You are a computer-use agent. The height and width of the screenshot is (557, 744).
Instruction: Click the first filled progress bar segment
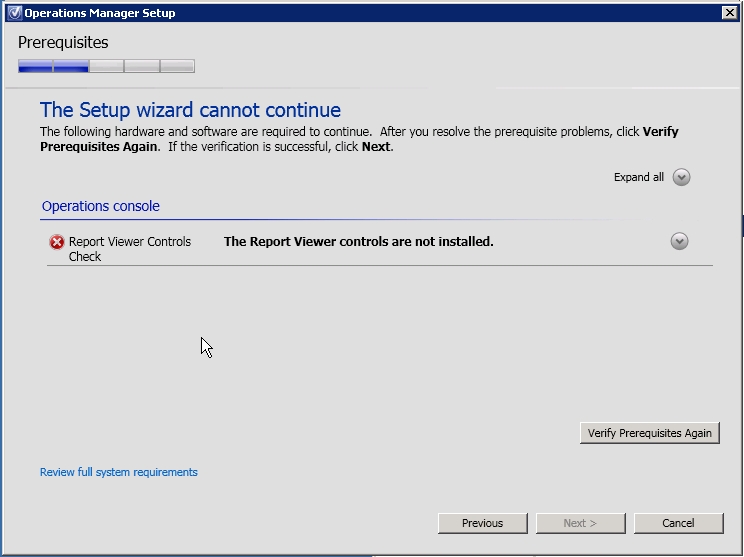[x=35, y=67]
